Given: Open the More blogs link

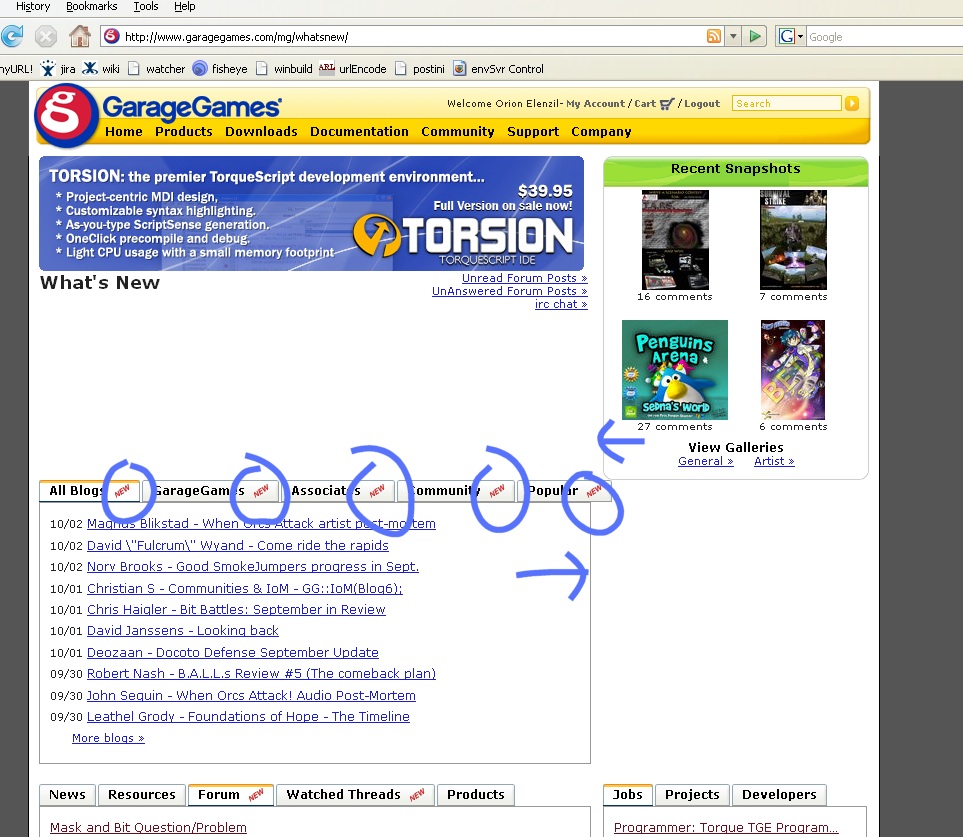Looking at the screenshot, I should (x=108, y=738).
